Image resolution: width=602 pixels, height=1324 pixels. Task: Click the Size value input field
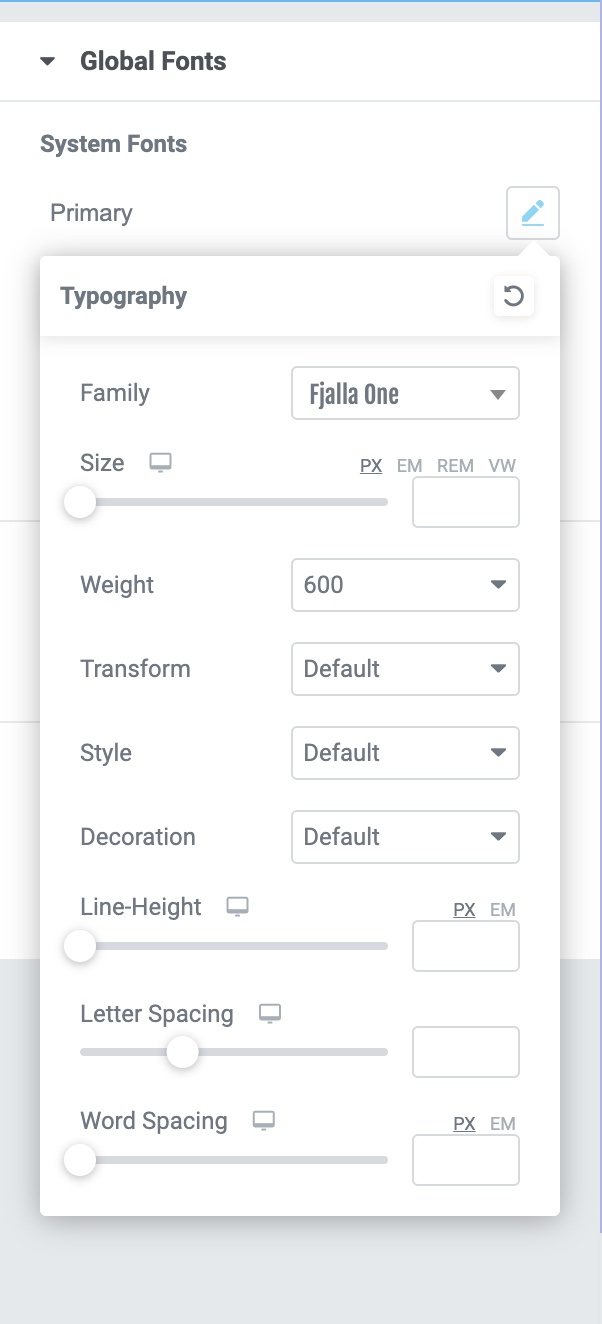(466, 502)
